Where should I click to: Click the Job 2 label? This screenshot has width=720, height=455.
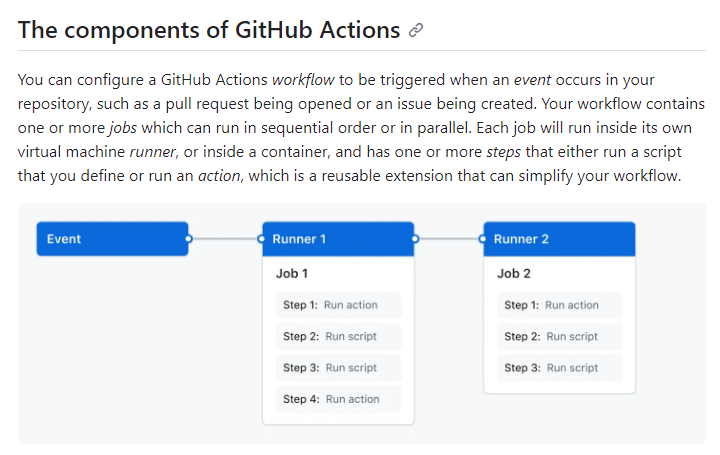coord(514,274)
